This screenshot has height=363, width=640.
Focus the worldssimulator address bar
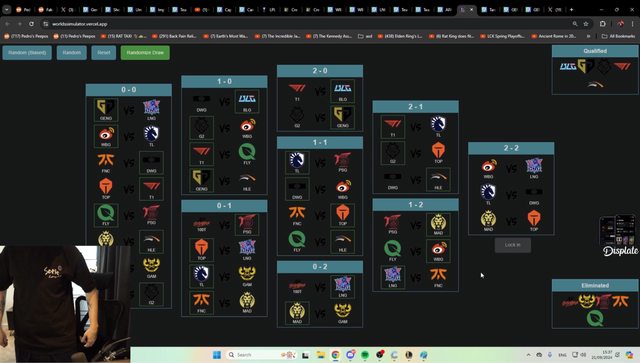pyautogui.click(x=306, y=24)
